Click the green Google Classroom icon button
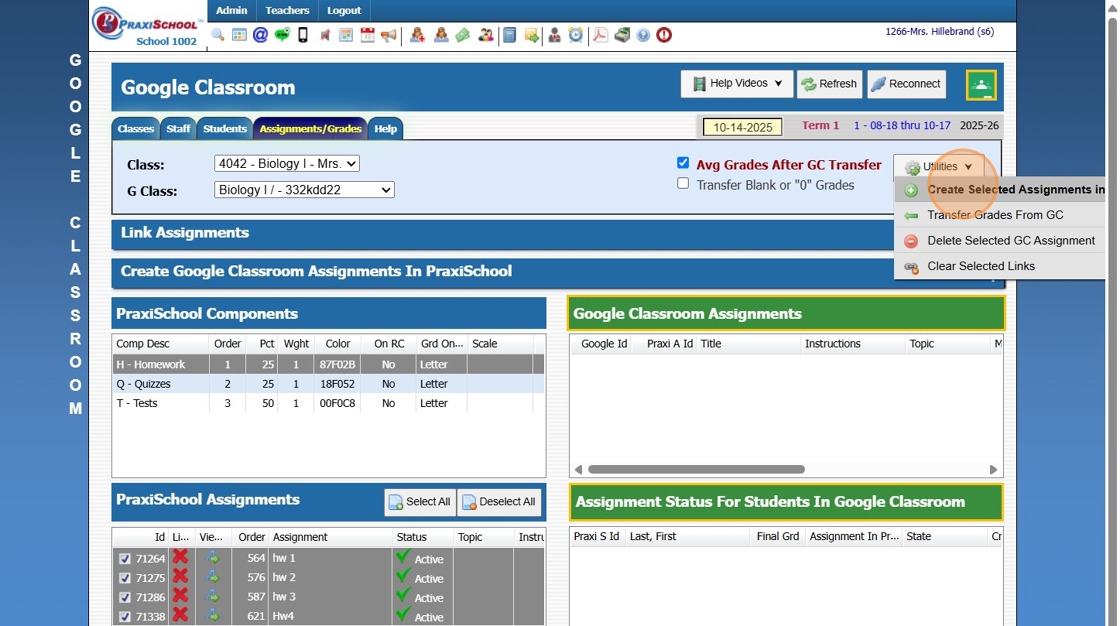Image resolution: width=1120 pixels, height=626 pixels. [981, 85]
